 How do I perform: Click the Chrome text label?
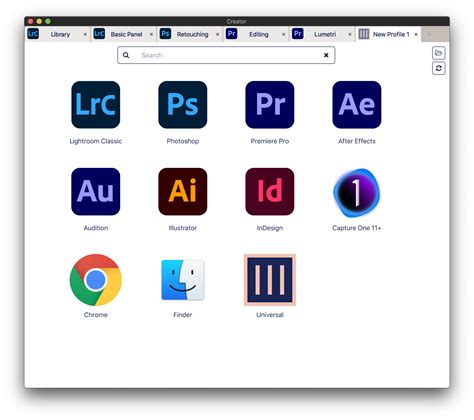pos(96,315)
